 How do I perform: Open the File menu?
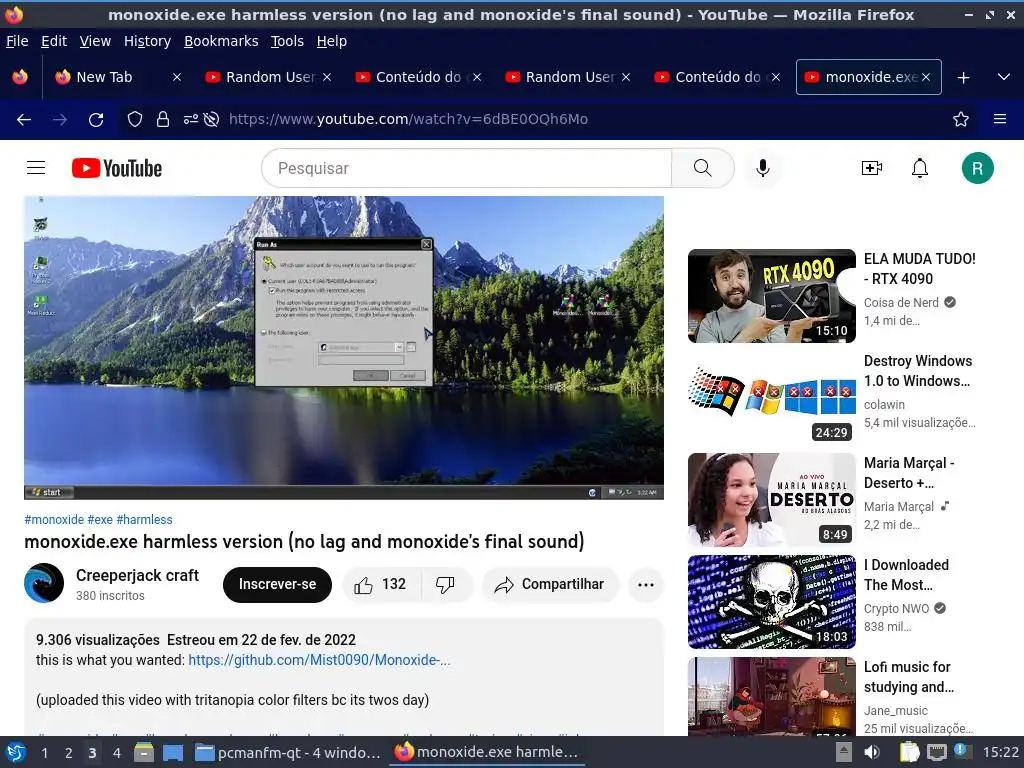pos(17,41)
